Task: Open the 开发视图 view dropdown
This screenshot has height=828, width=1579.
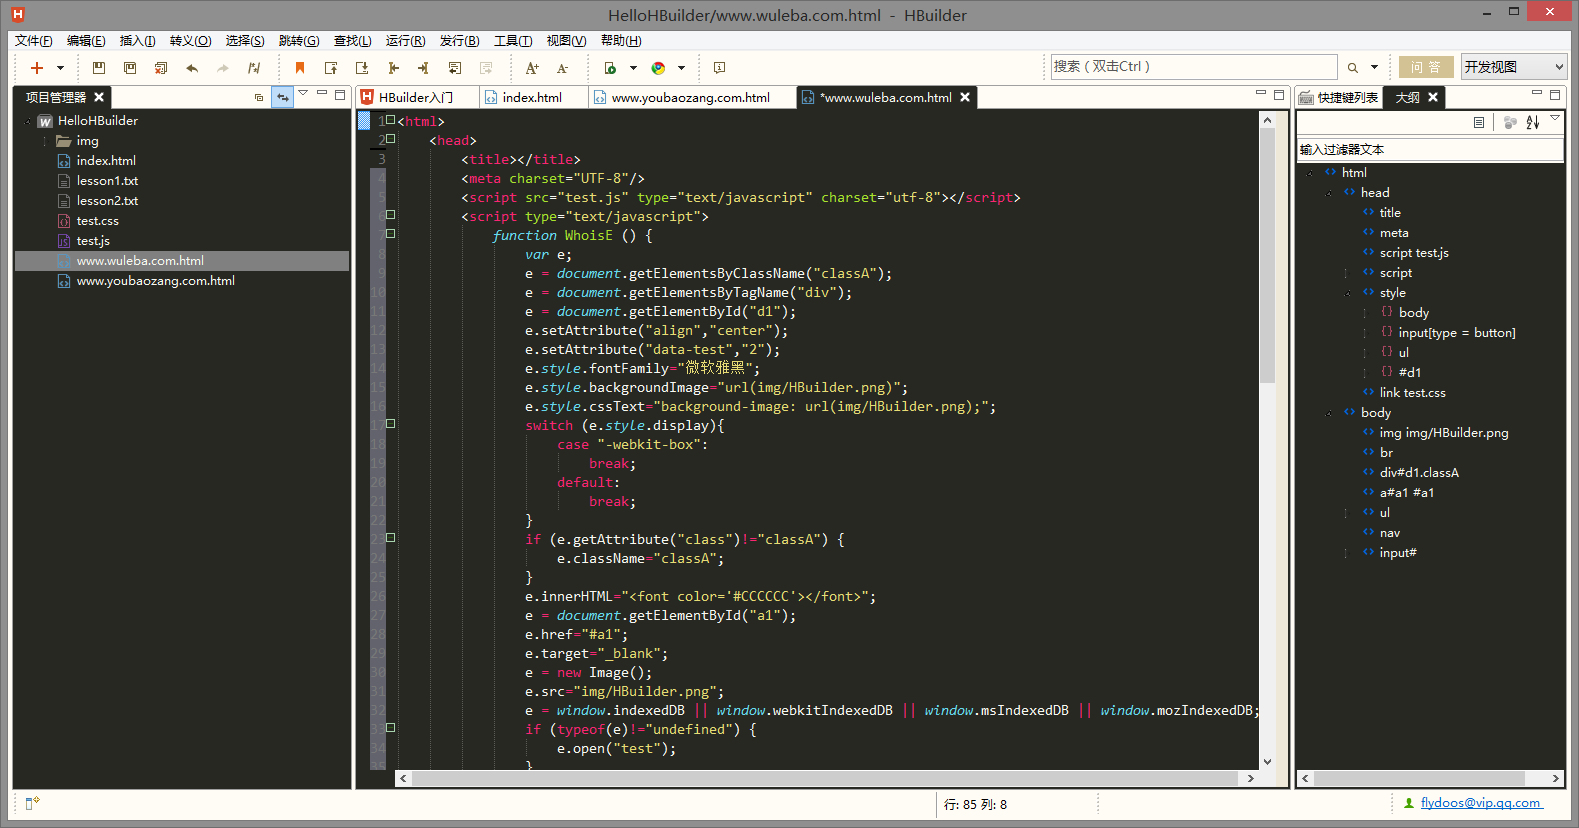Action: pos(1513,67)
